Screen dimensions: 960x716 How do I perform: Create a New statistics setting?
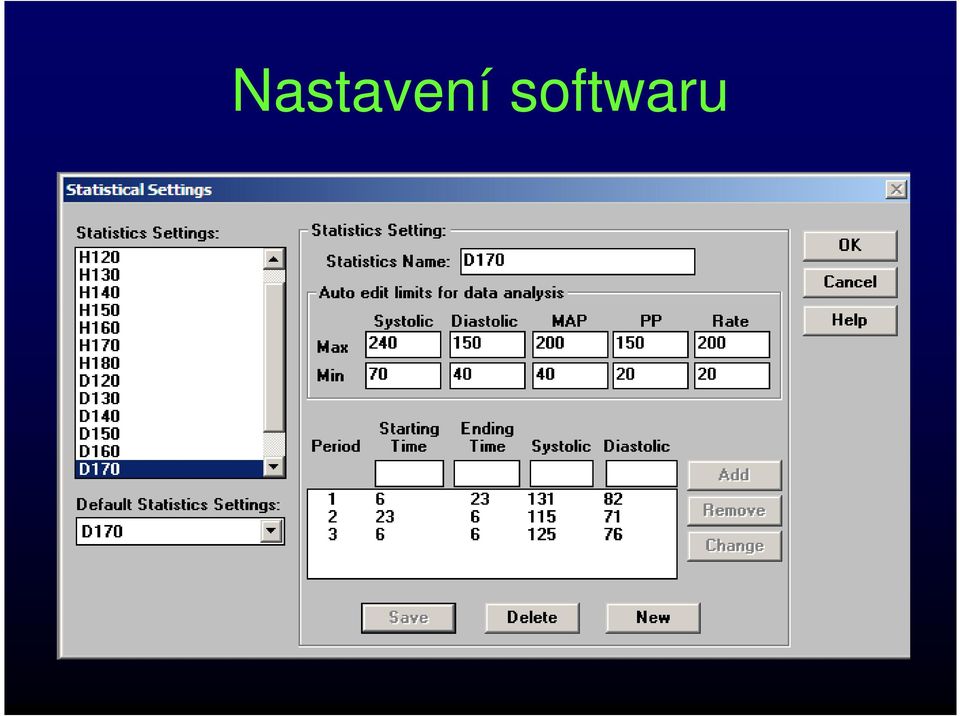[653, 617]
